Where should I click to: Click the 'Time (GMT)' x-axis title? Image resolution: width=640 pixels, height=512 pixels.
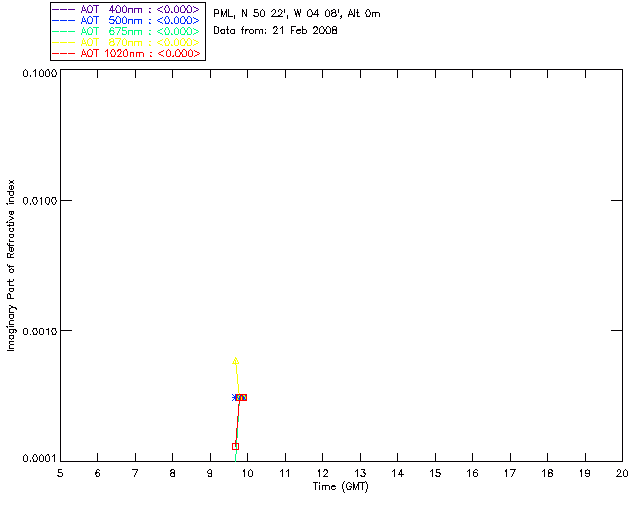coord(340,487)
